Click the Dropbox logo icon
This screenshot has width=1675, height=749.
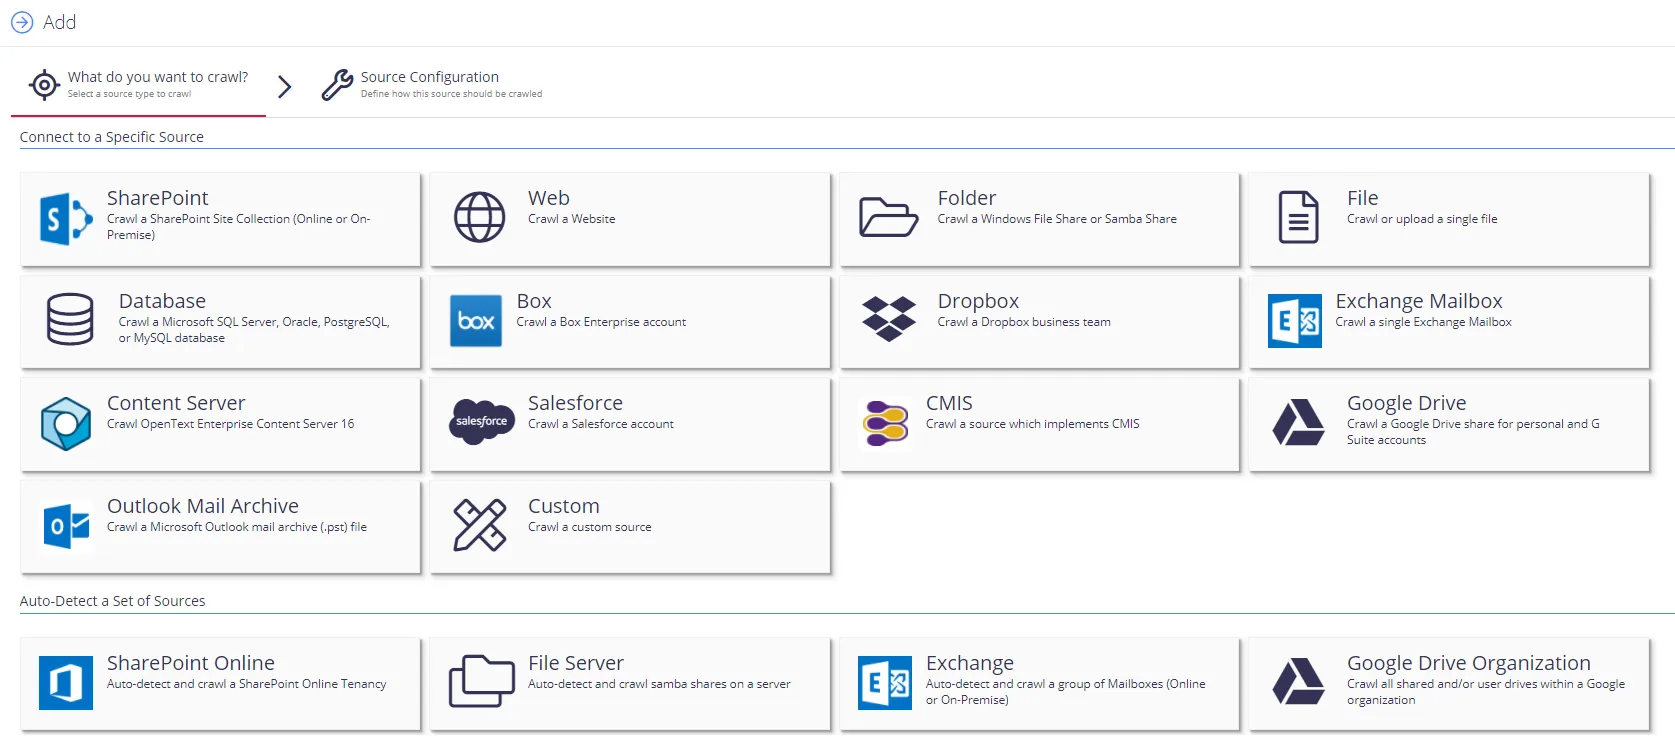pyautogui.click(x=888, y=319)
